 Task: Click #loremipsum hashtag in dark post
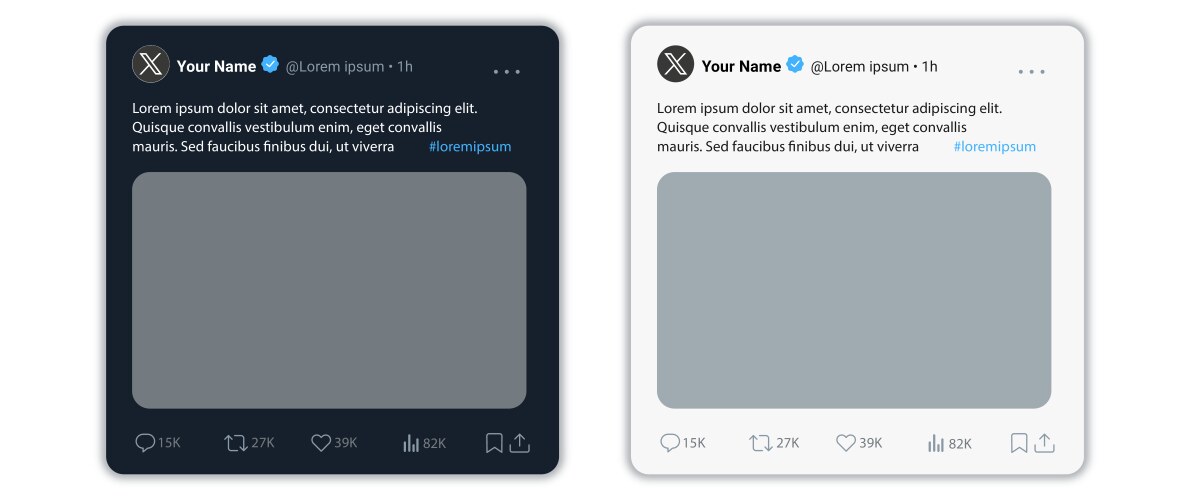coord(470,147)
